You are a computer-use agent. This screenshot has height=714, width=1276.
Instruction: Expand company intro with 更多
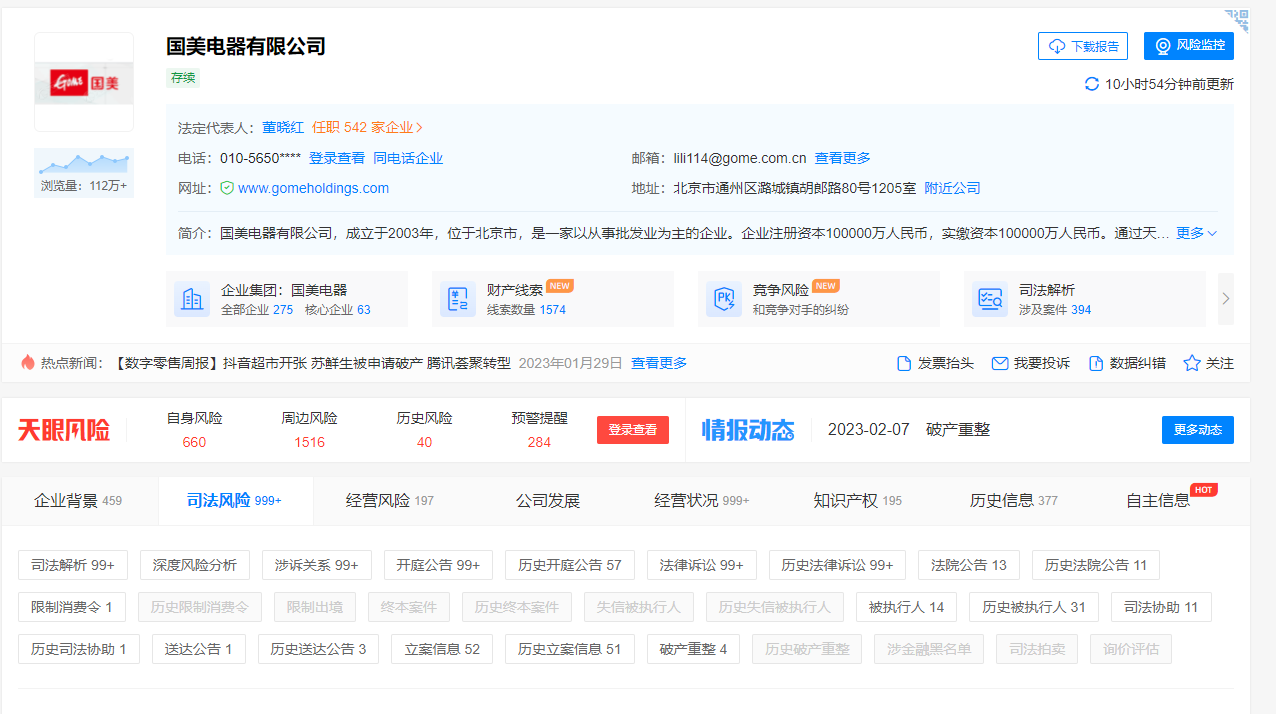1196,233
